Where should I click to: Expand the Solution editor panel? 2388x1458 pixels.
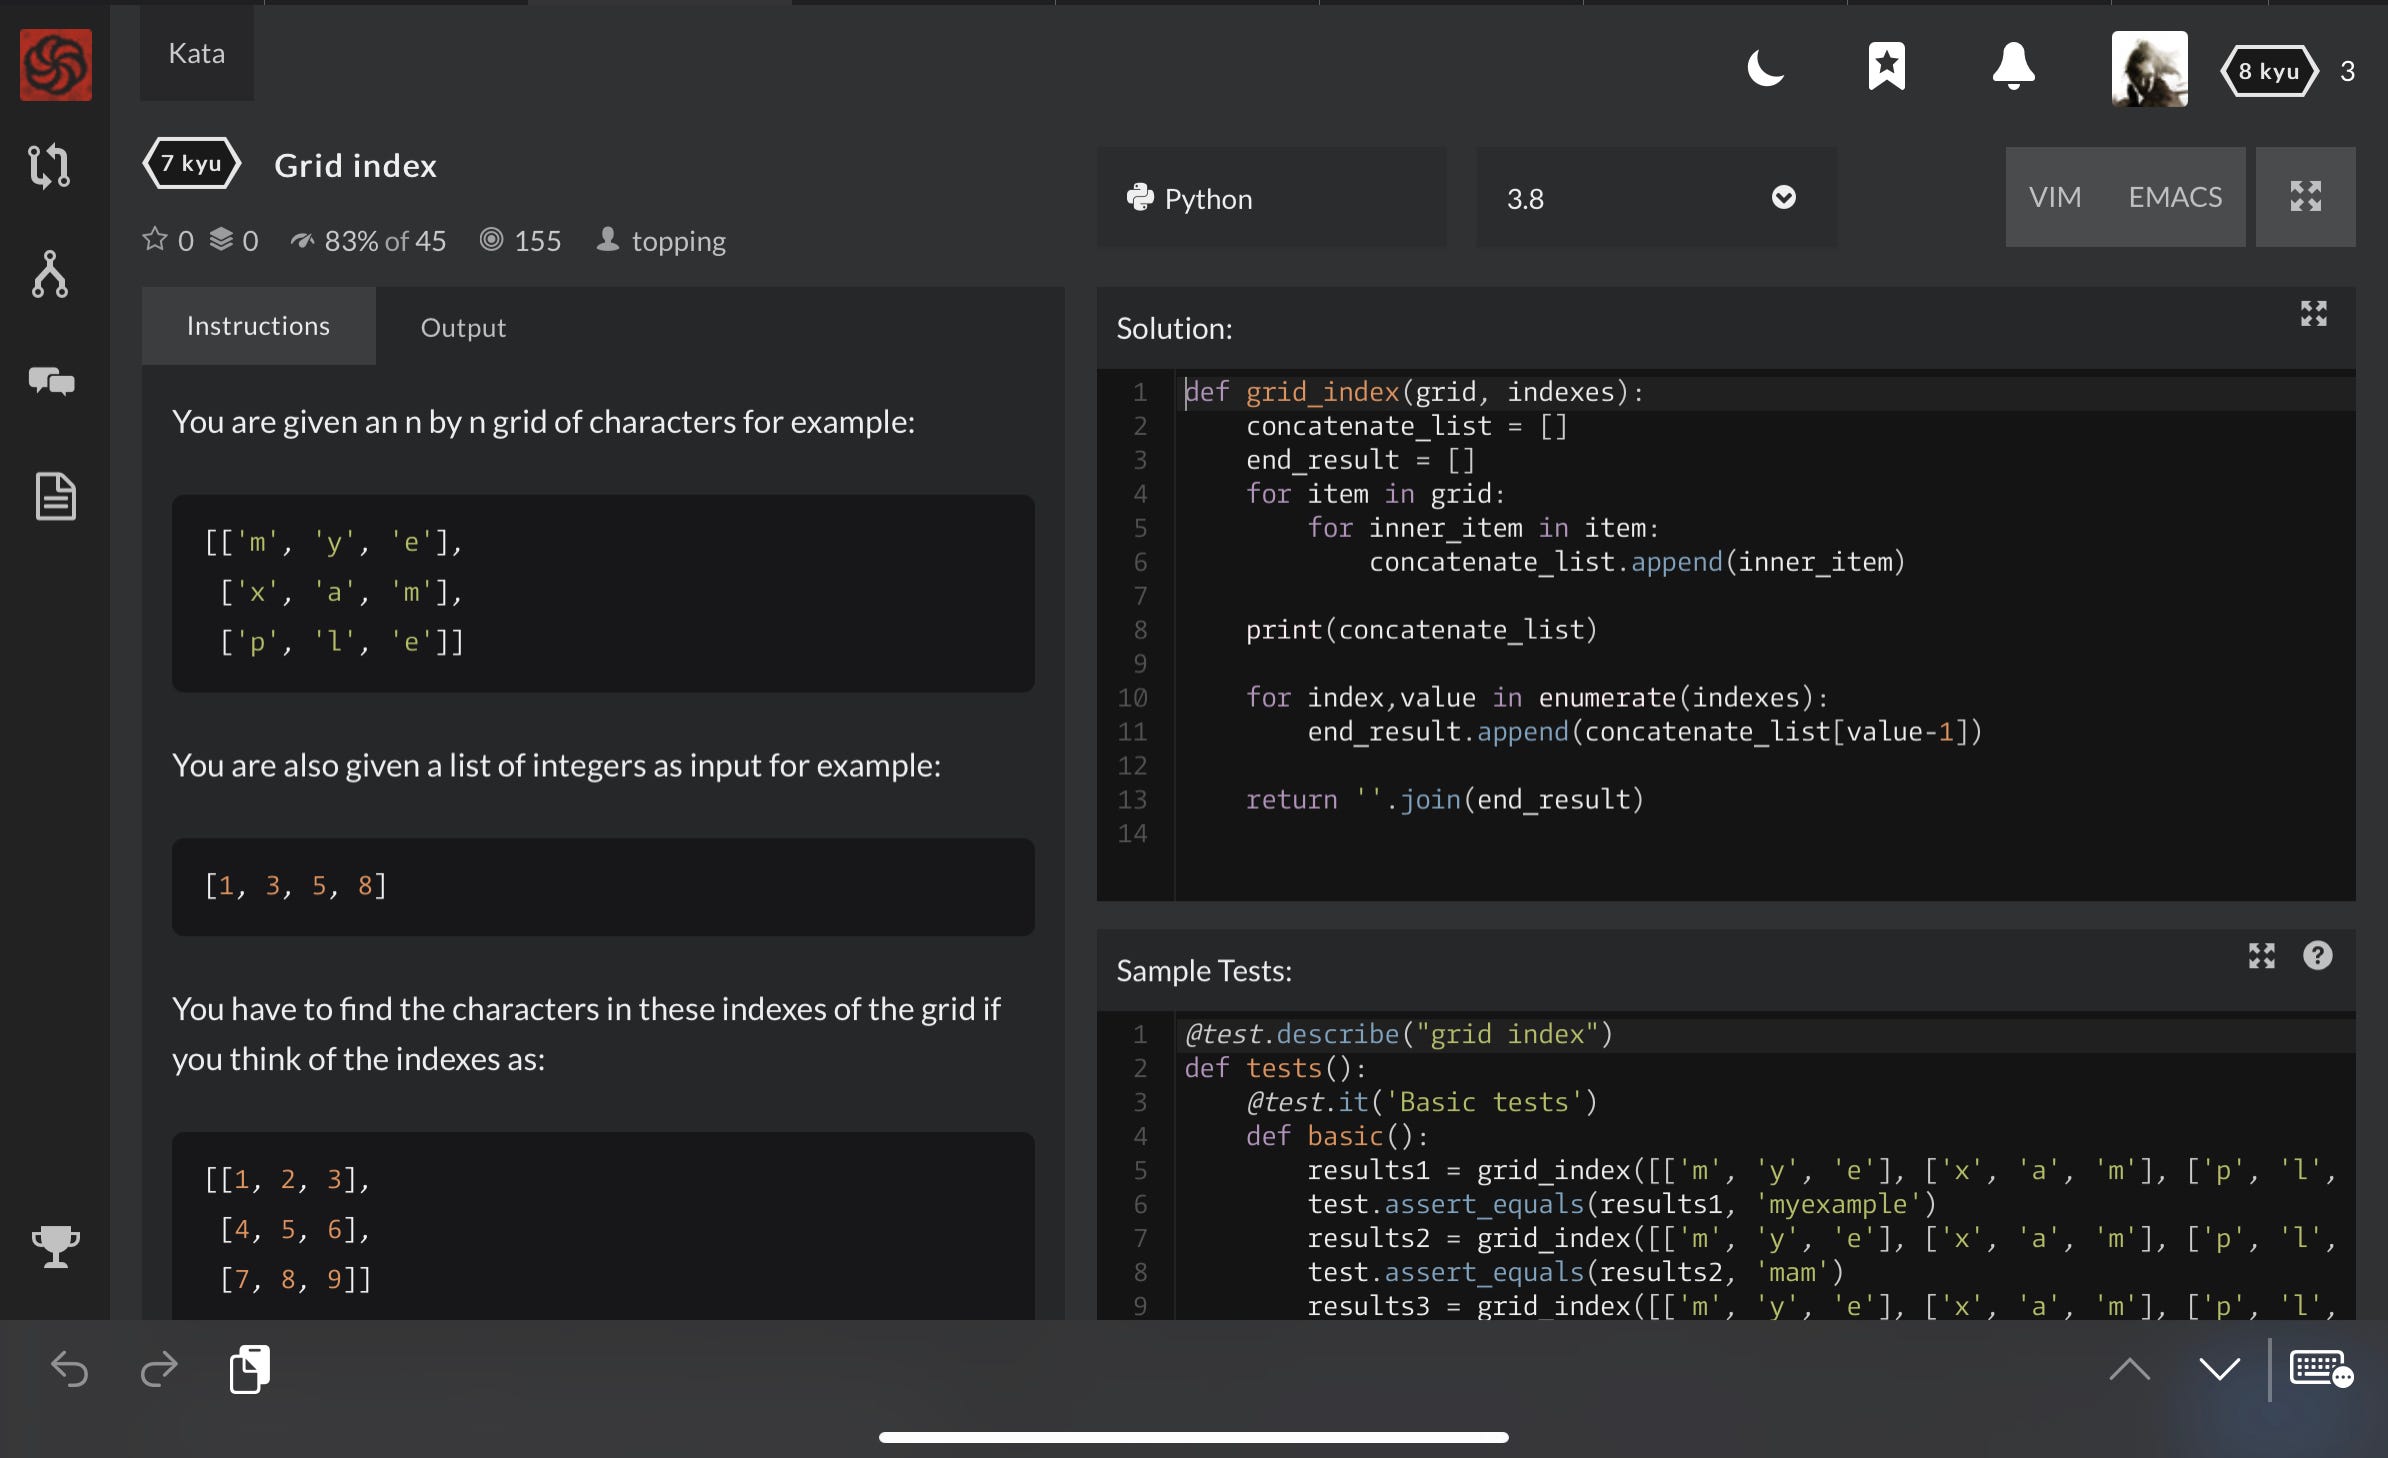[2313, 314]
